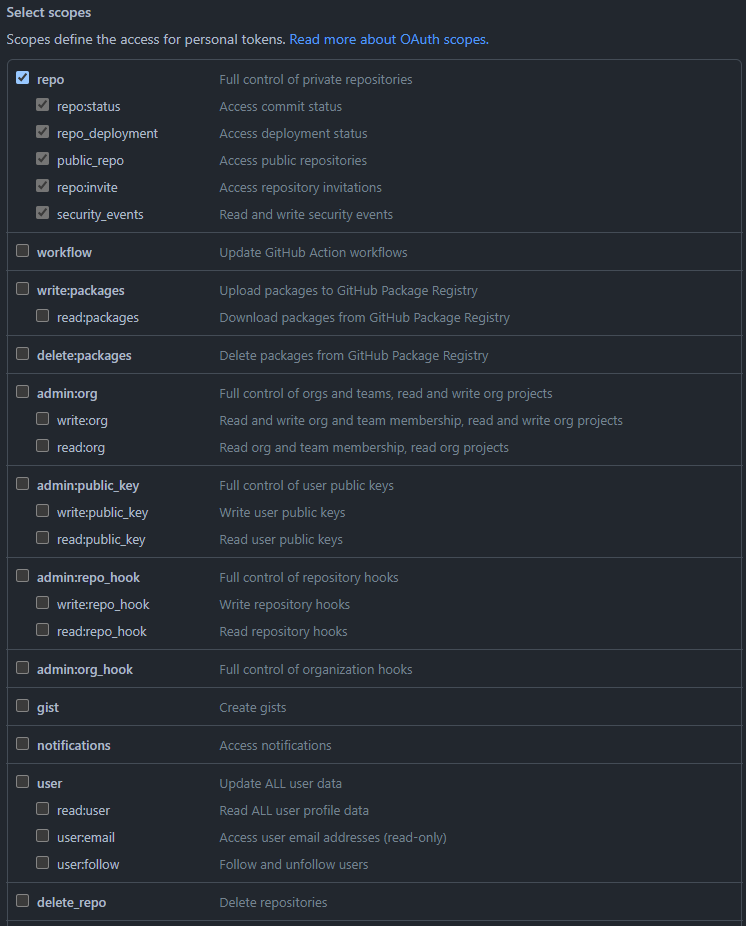Tick the read:packages checkbox
This screenshot has width=746, height=926.
click(43, 316)
